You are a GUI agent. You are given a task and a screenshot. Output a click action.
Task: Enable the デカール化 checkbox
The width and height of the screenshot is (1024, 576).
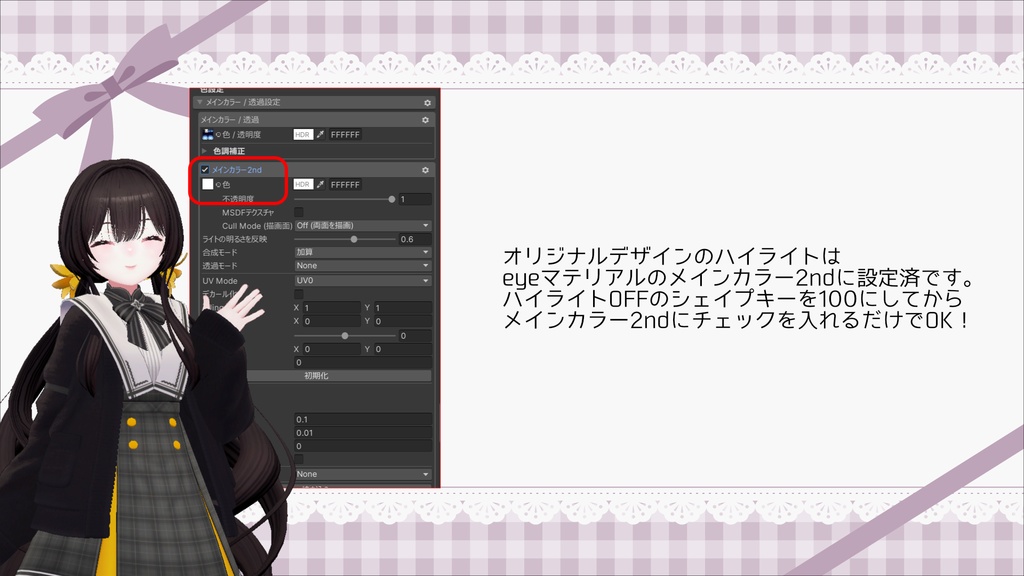pyautogui.click(x=297, y=294)
